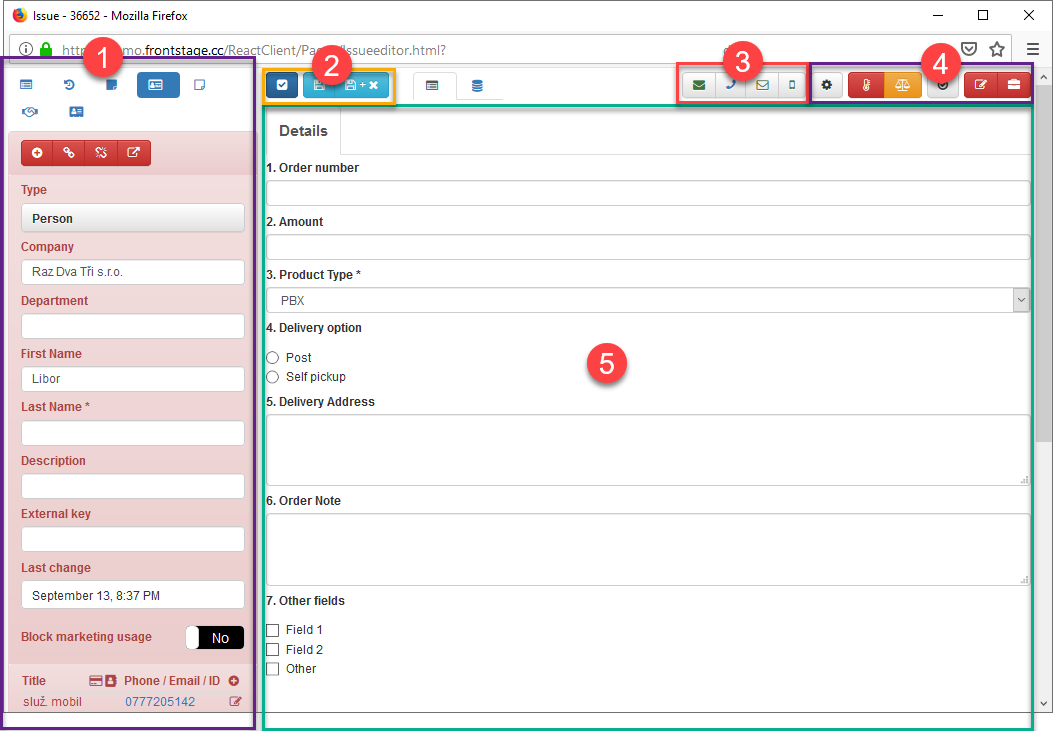This screenshot has width=1053, height=731.
Task: Open the address card icon below handshake row
Action: coord(76,111)
